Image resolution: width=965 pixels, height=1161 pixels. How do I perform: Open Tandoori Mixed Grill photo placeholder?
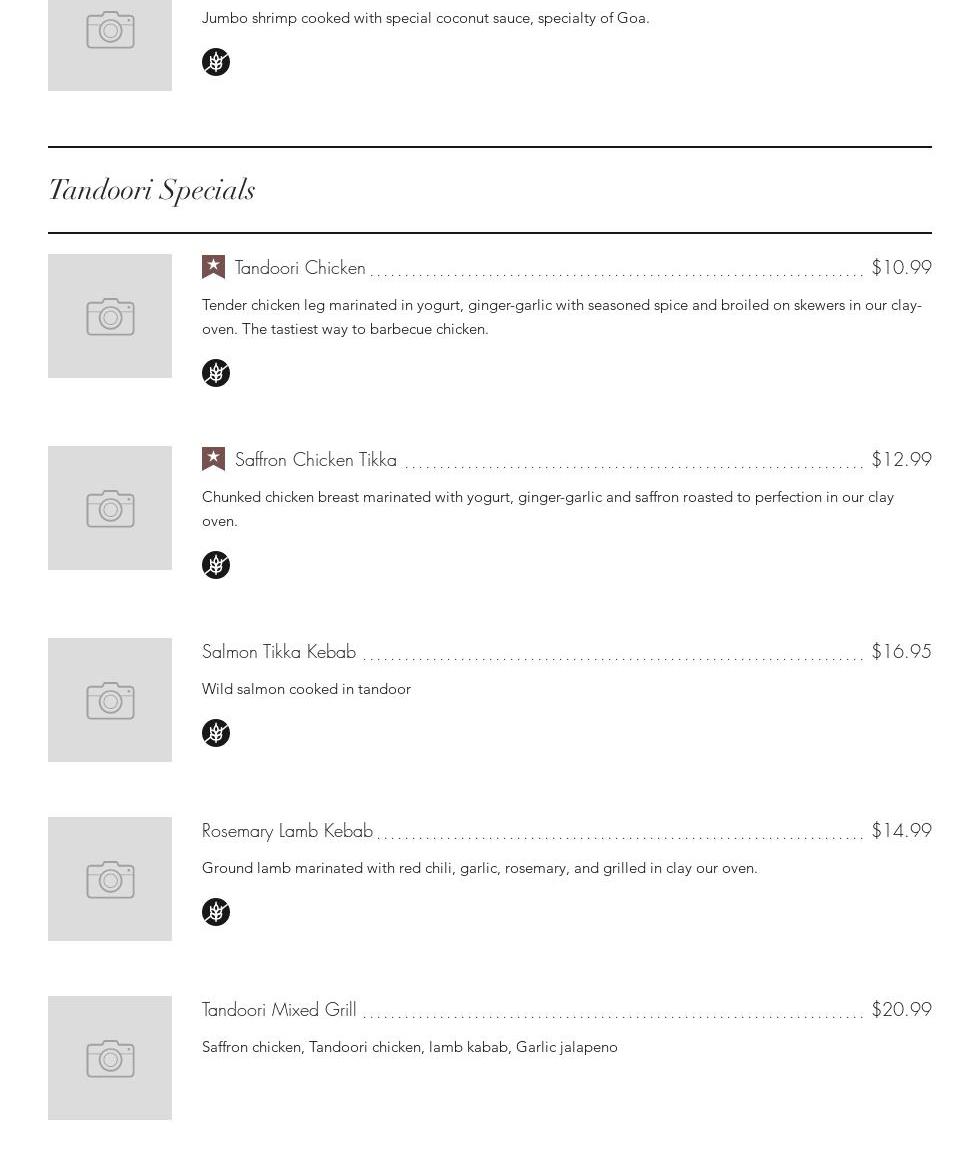110,1058
